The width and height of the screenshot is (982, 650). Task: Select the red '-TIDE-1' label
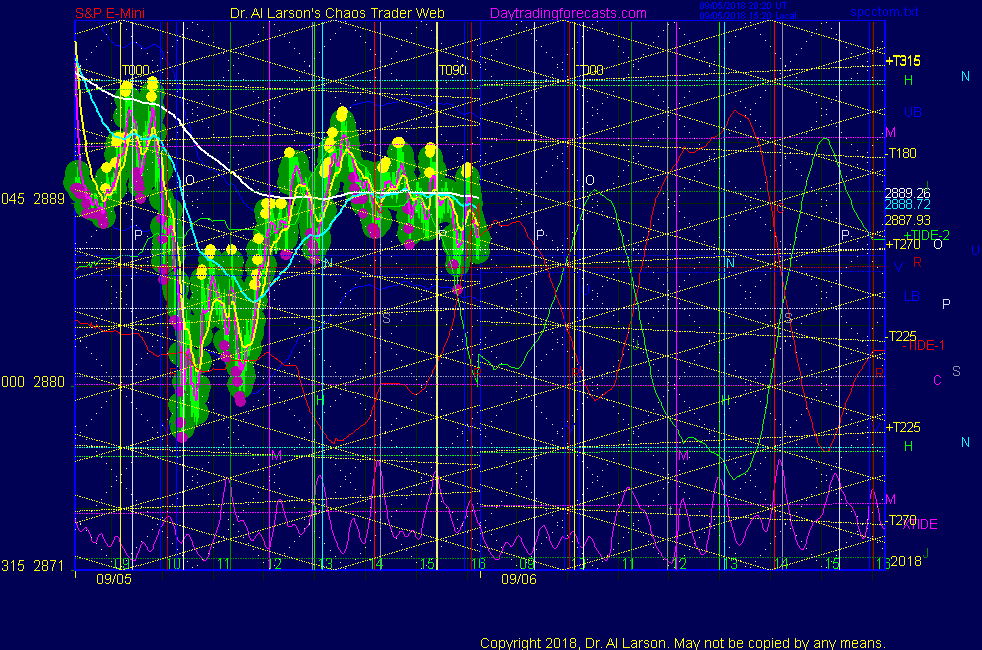click(x=923, y=346)
